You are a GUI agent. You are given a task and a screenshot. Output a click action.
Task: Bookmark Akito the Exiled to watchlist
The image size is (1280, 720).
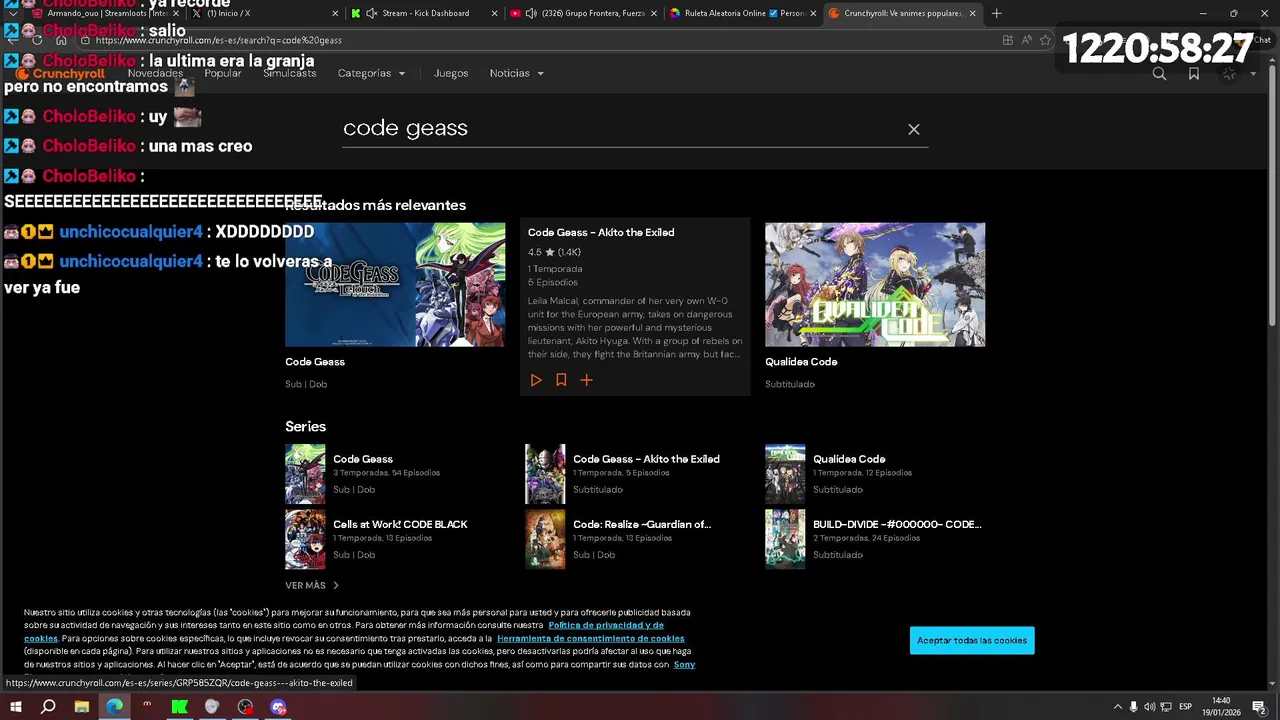[561, 380]
